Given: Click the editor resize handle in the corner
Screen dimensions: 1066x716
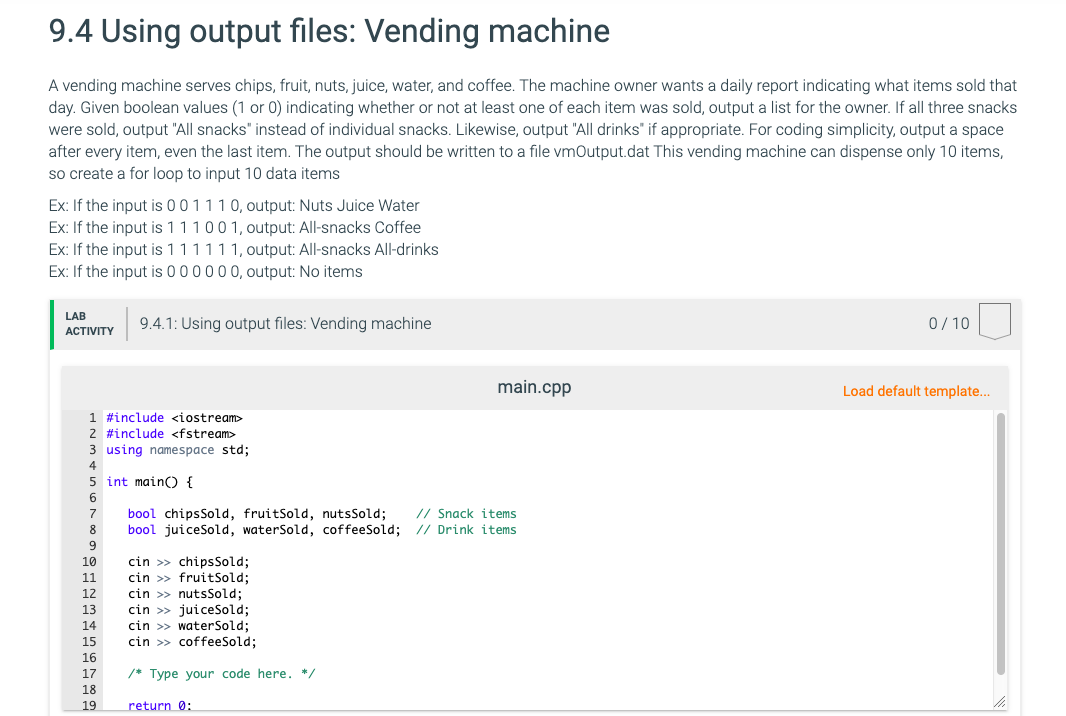Looking at the screenshot, I should pos(999,702).
